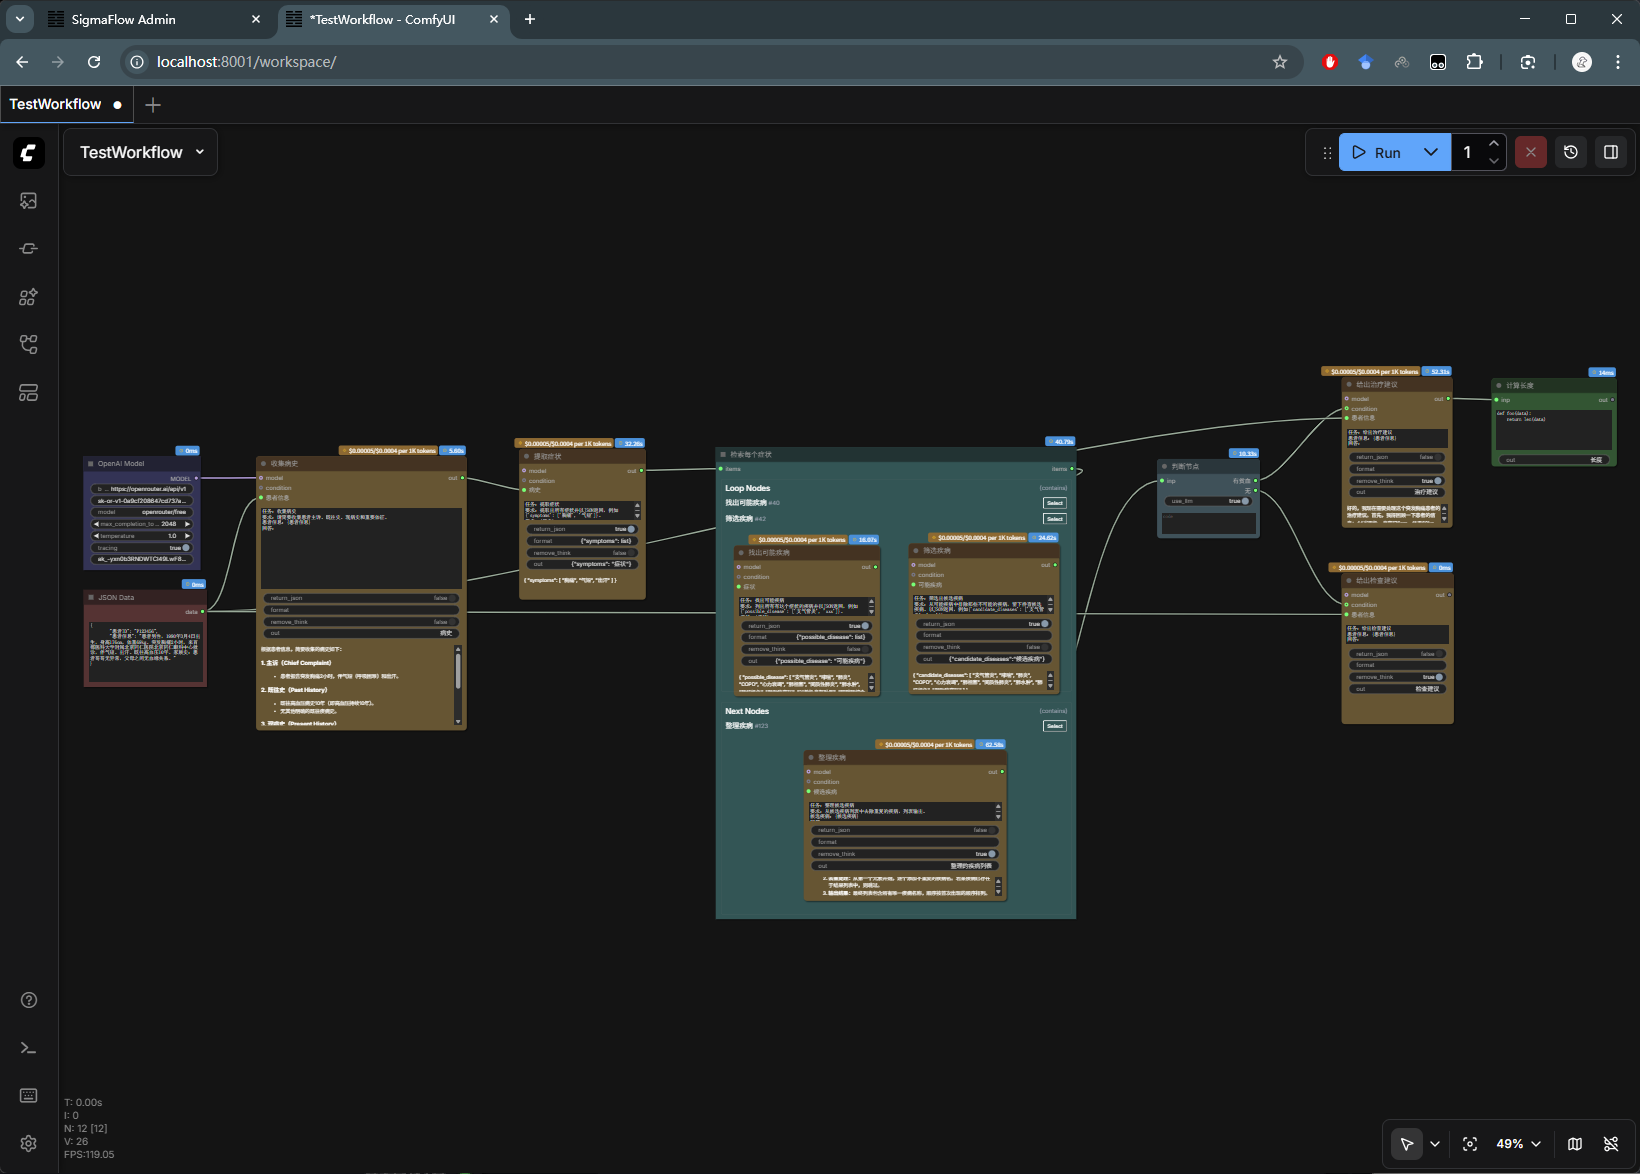This screenshot has width=1640, height=1174.
Task: Click Select next to 找出可能疾病 in Loop Nodes
Action: (x=1054, y=502)
